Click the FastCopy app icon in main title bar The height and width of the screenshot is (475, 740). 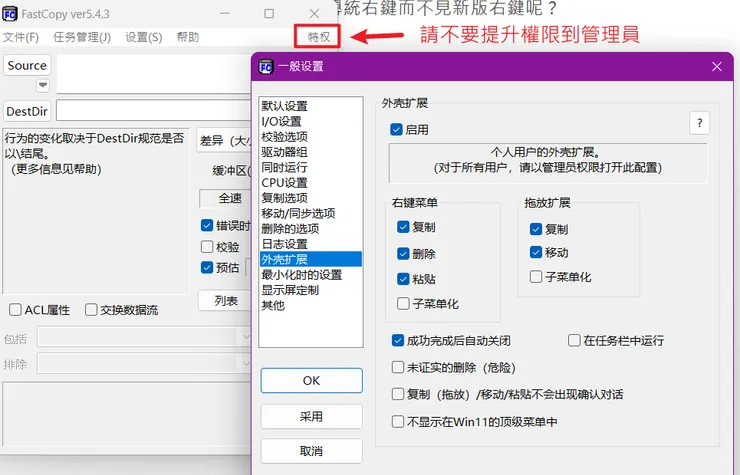coord(10,14)
